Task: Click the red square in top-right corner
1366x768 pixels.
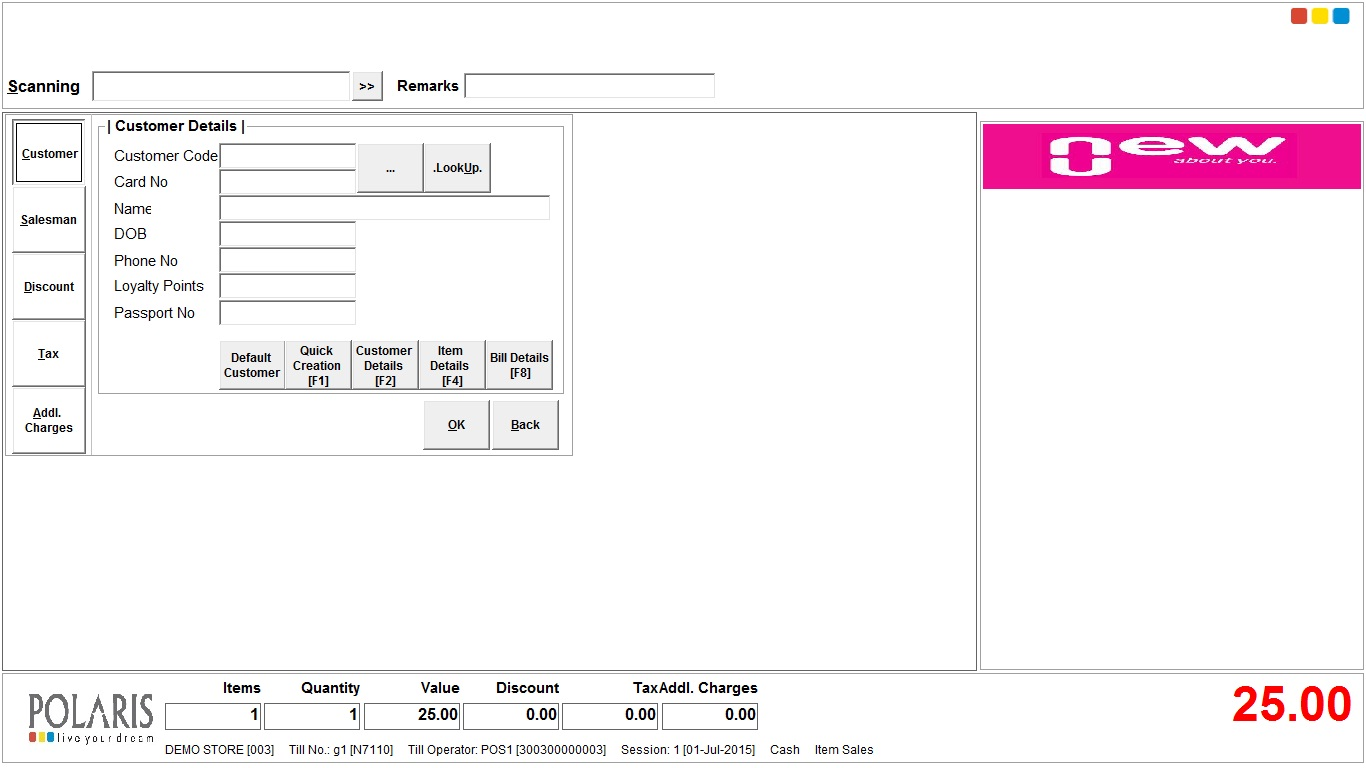Action: 1299,16
